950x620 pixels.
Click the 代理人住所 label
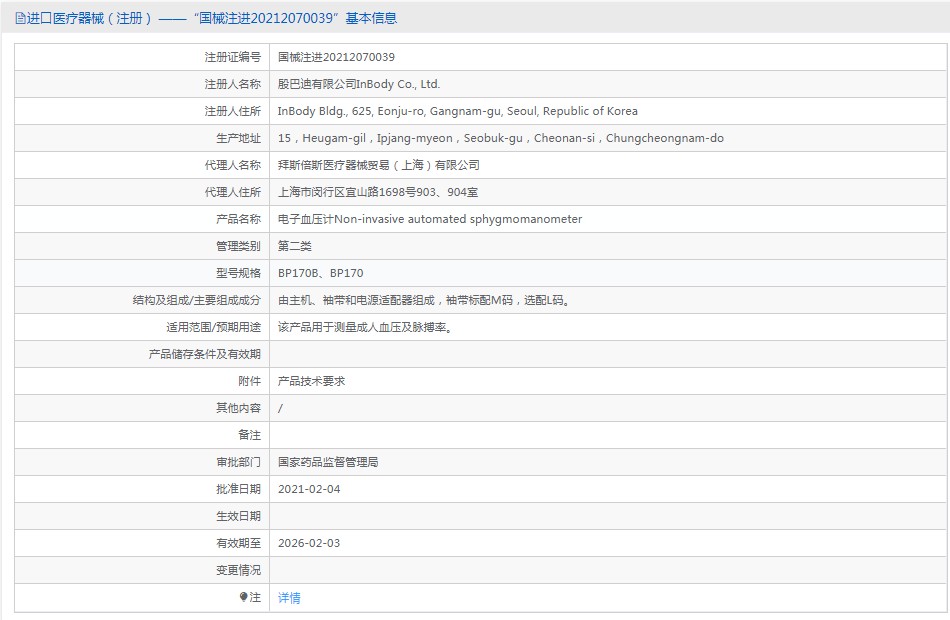pos(233,192)
